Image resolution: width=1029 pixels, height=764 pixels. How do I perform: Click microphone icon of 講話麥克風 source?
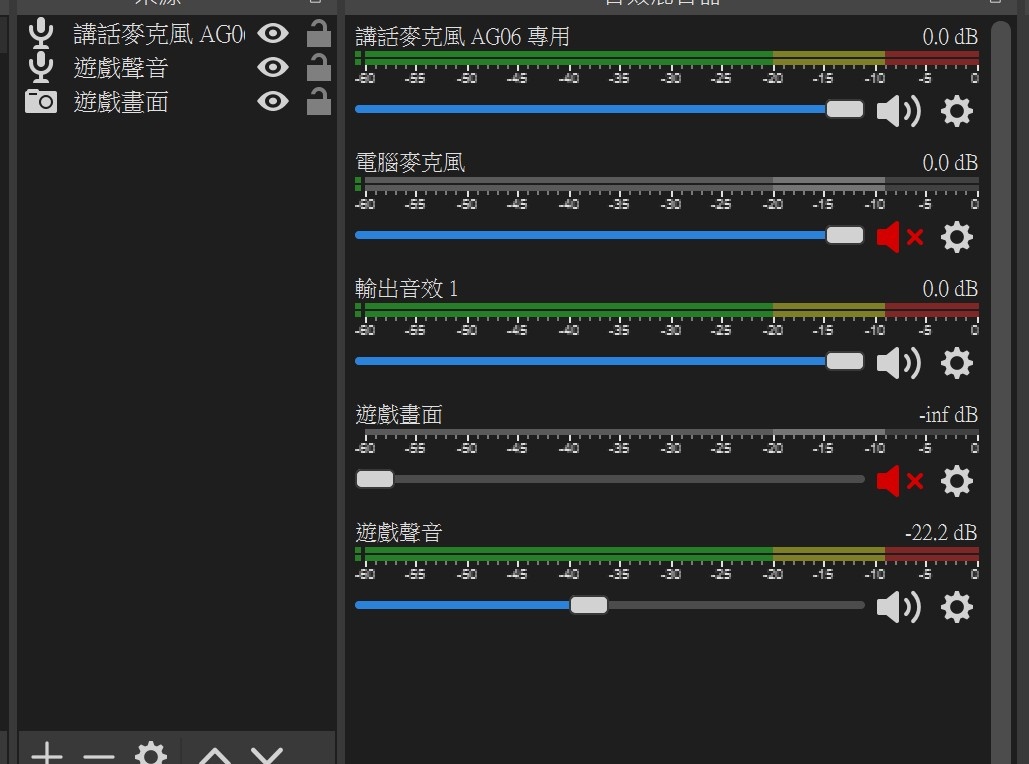41,33
